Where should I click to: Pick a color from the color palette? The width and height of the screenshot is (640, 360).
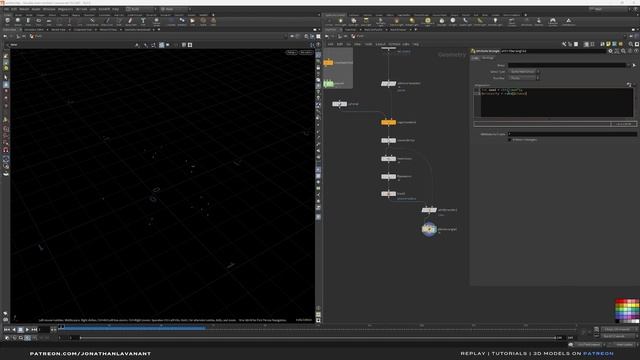(627, 311)
